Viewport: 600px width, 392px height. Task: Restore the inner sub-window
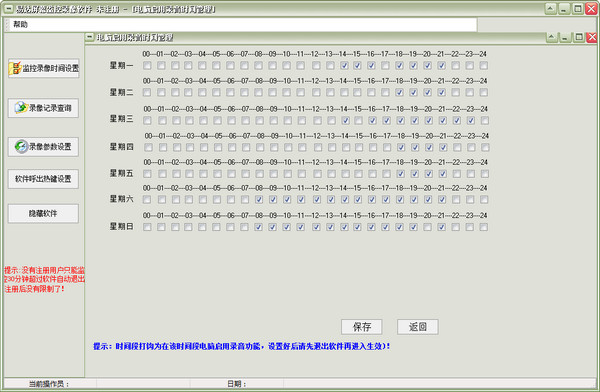point(579,37)
